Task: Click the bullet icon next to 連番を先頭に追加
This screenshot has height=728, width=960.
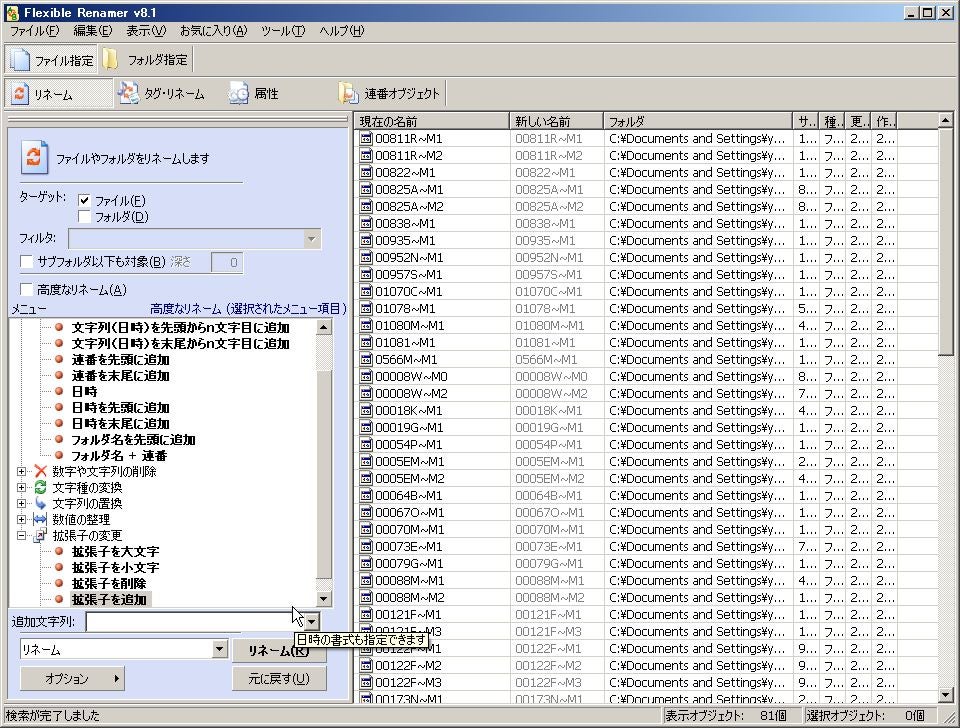Action: (x=59, y=359)
